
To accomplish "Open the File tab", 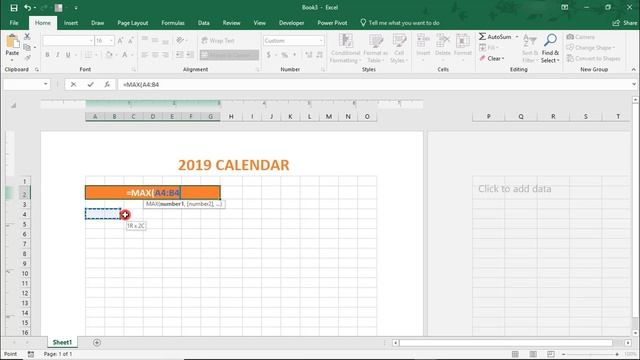I will (14, 23).
